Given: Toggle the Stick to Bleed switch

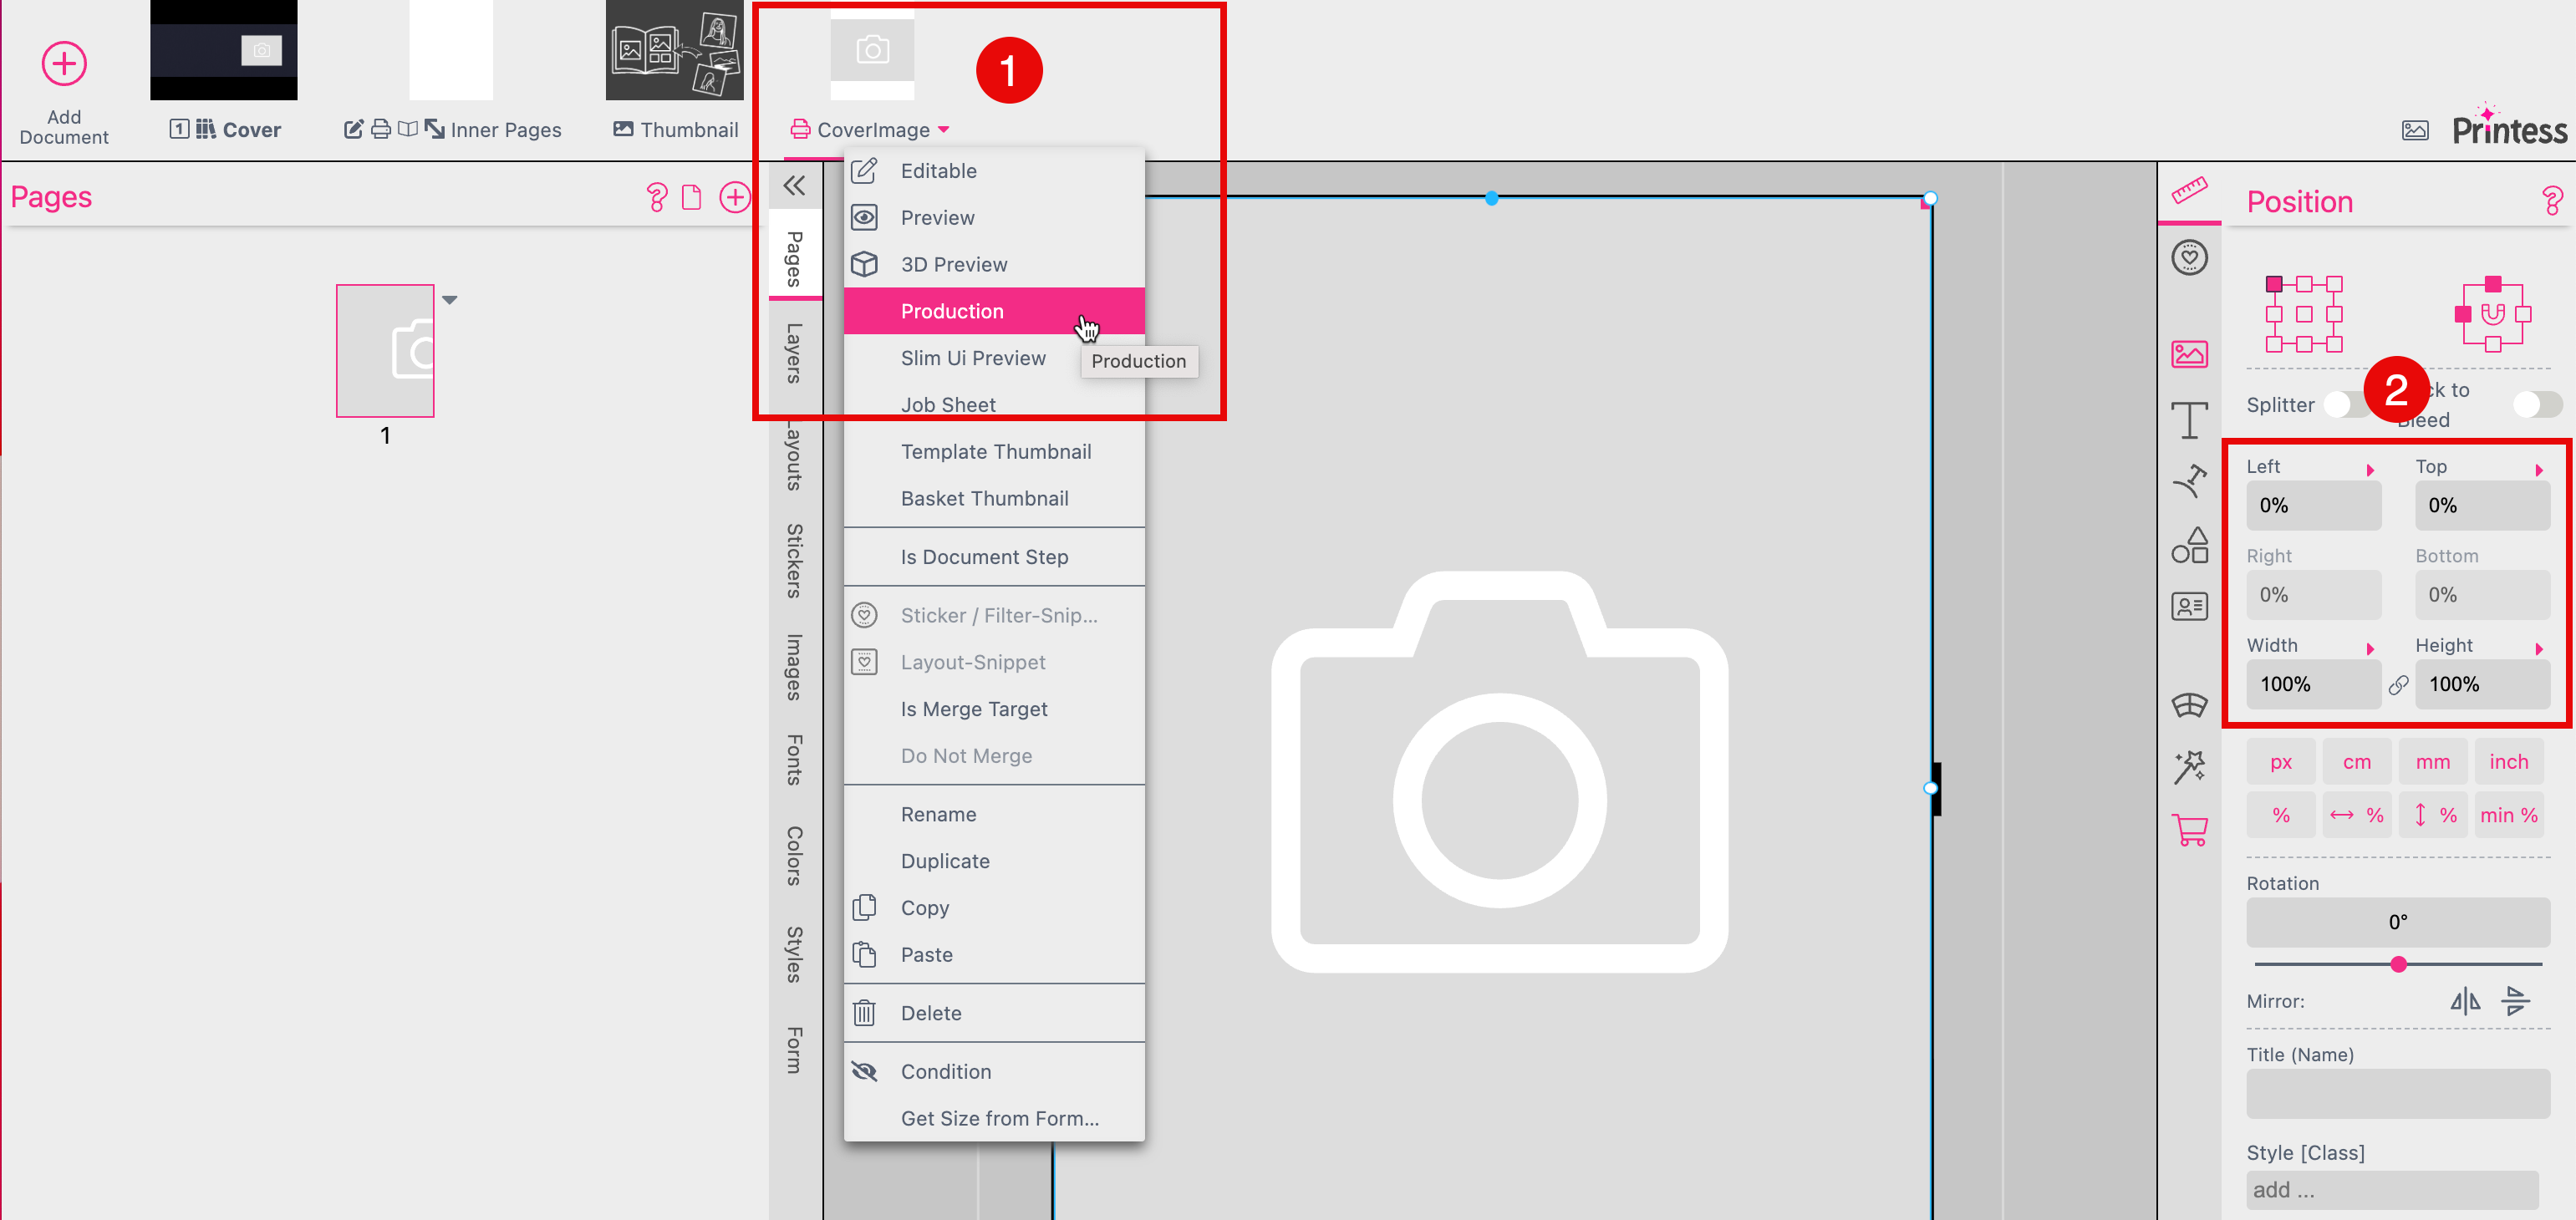Looking at the screenshot, I should point(2537,404).
